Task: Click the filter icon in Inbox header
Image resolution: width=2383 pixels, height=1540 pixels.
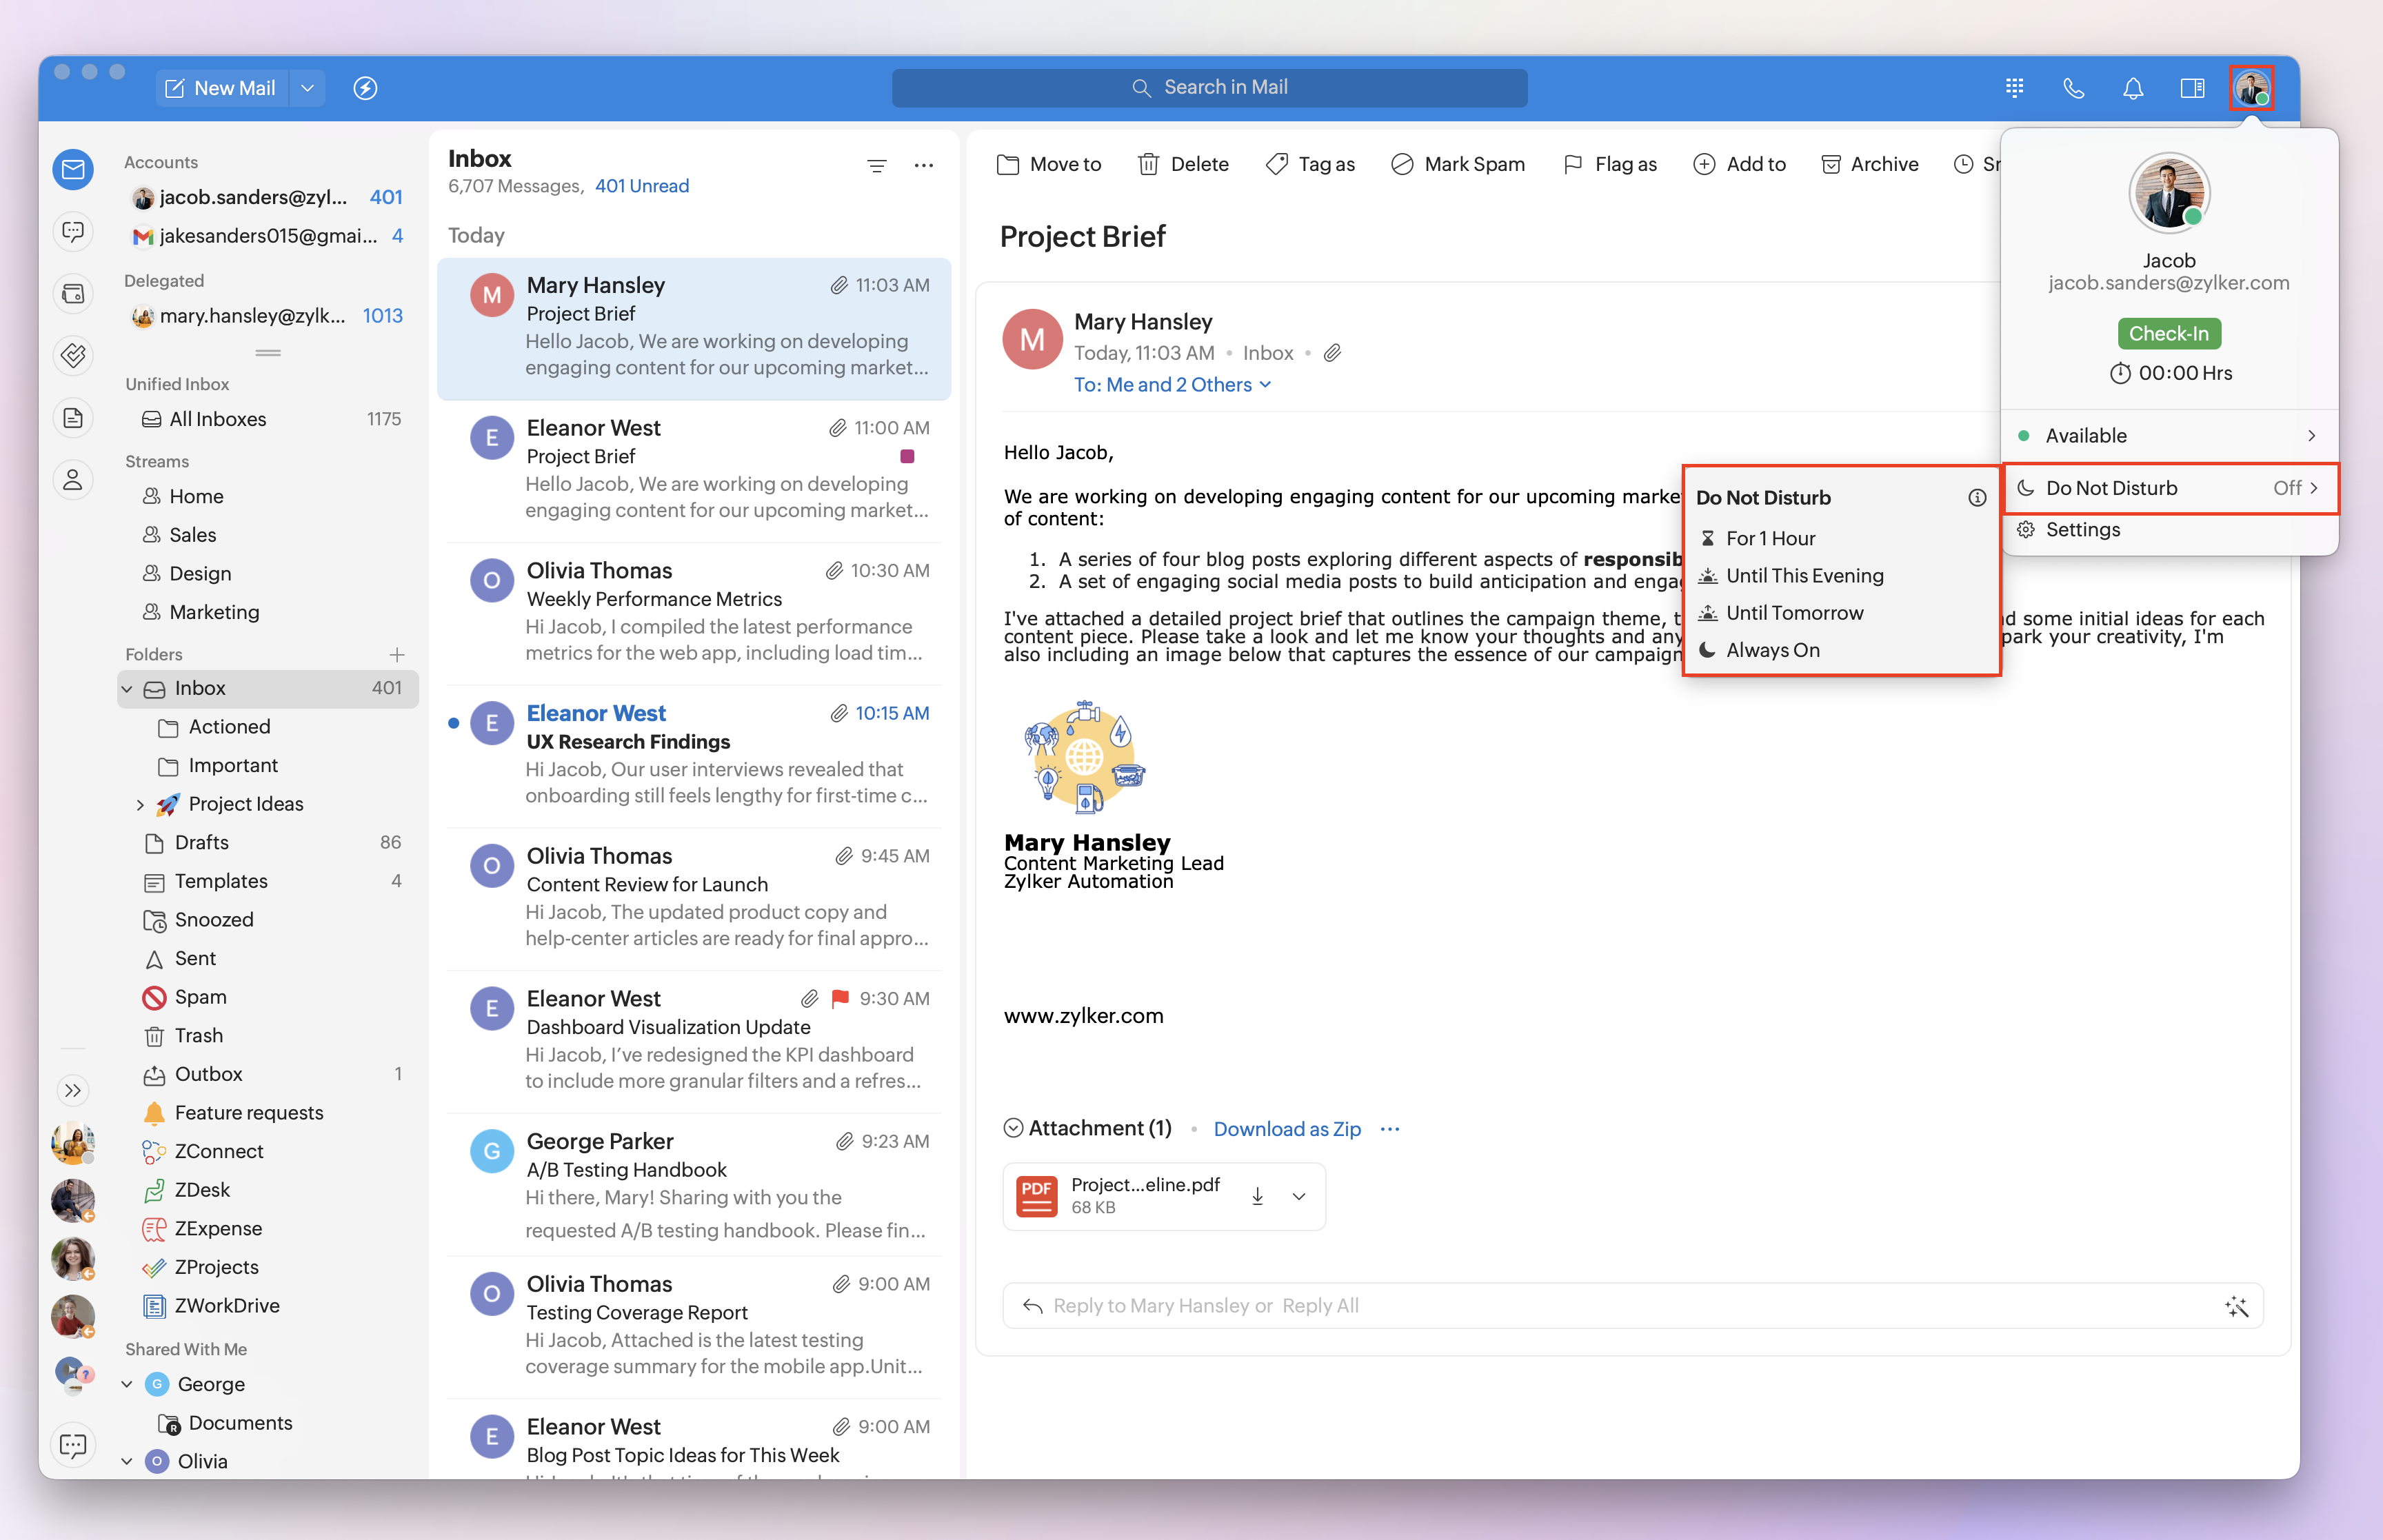Action: (x=876, y=166)
